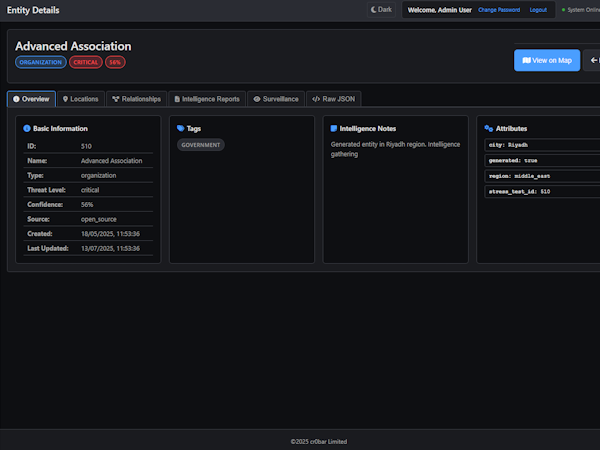Click the Name value Advanced Association in table
Image resolution: width=600 pixels, height=450 pixels.
click(111, 161)
